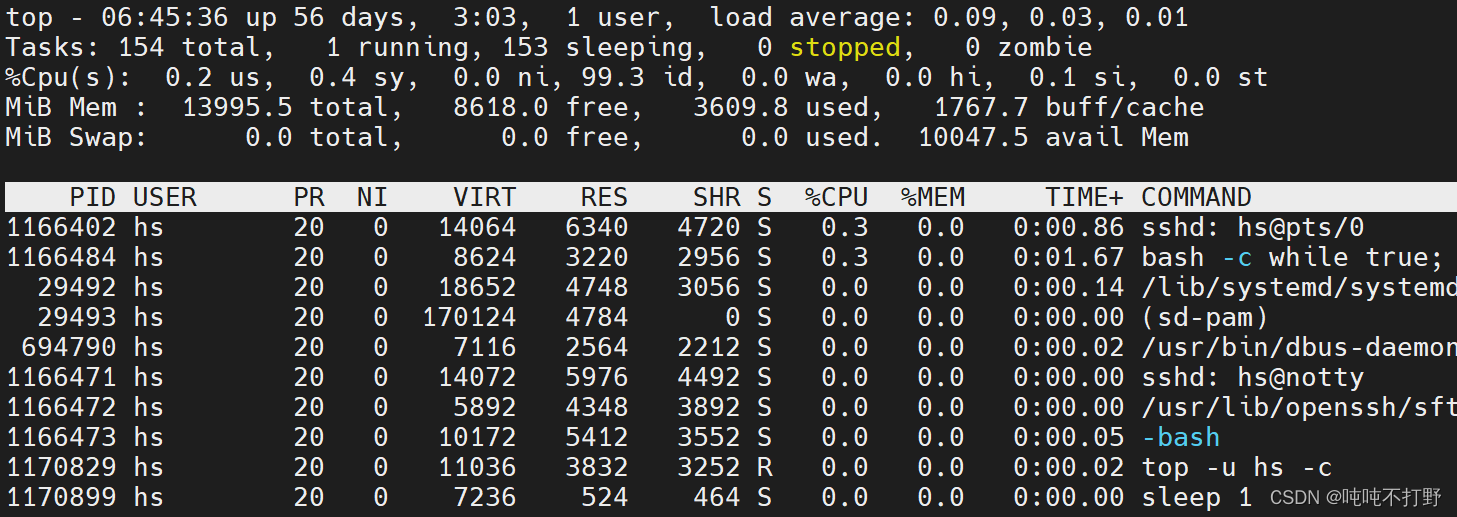The width and height of the screenshot is (1457, 517).
Task: Click the TIME+ value 0:01.67
Action: pos(1069,257)
